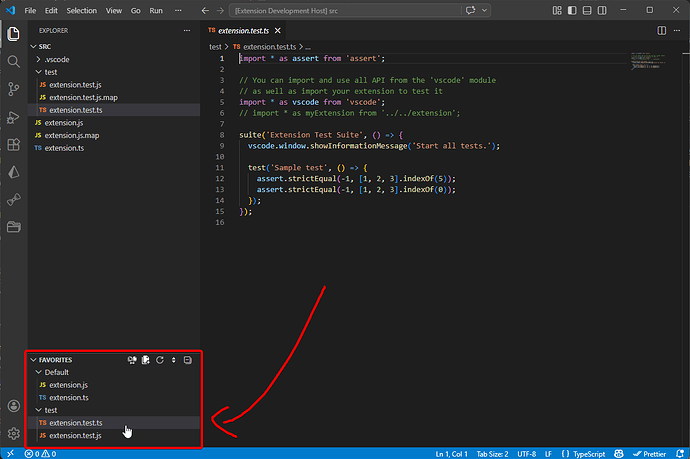The height and width of the screenshot is (459, 690).
Task: Open the Source Control view
Action: (14, 89)
